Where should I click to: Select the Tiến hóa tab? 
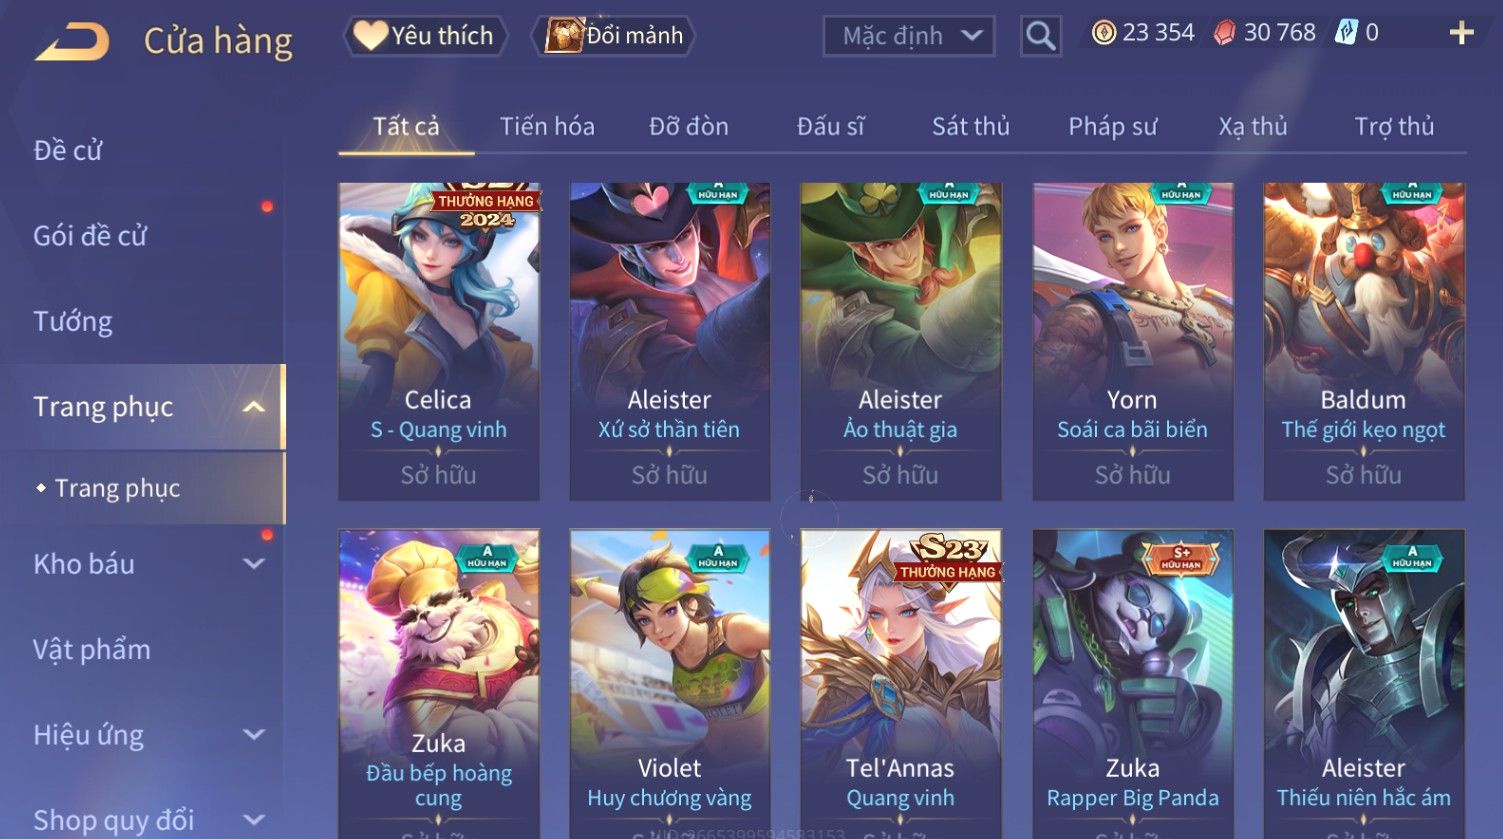click(547, 126)
